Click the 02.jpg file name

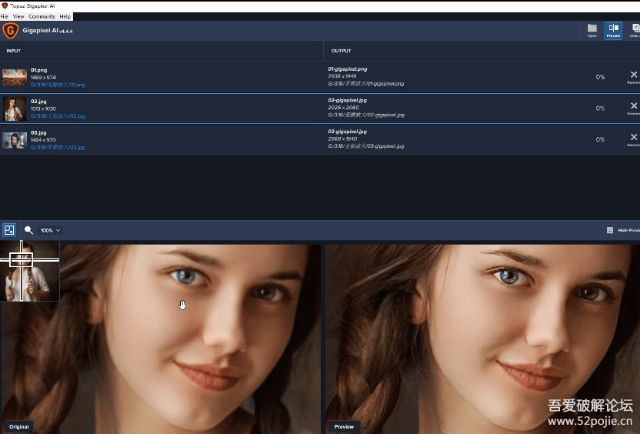(x=38, y=101)
